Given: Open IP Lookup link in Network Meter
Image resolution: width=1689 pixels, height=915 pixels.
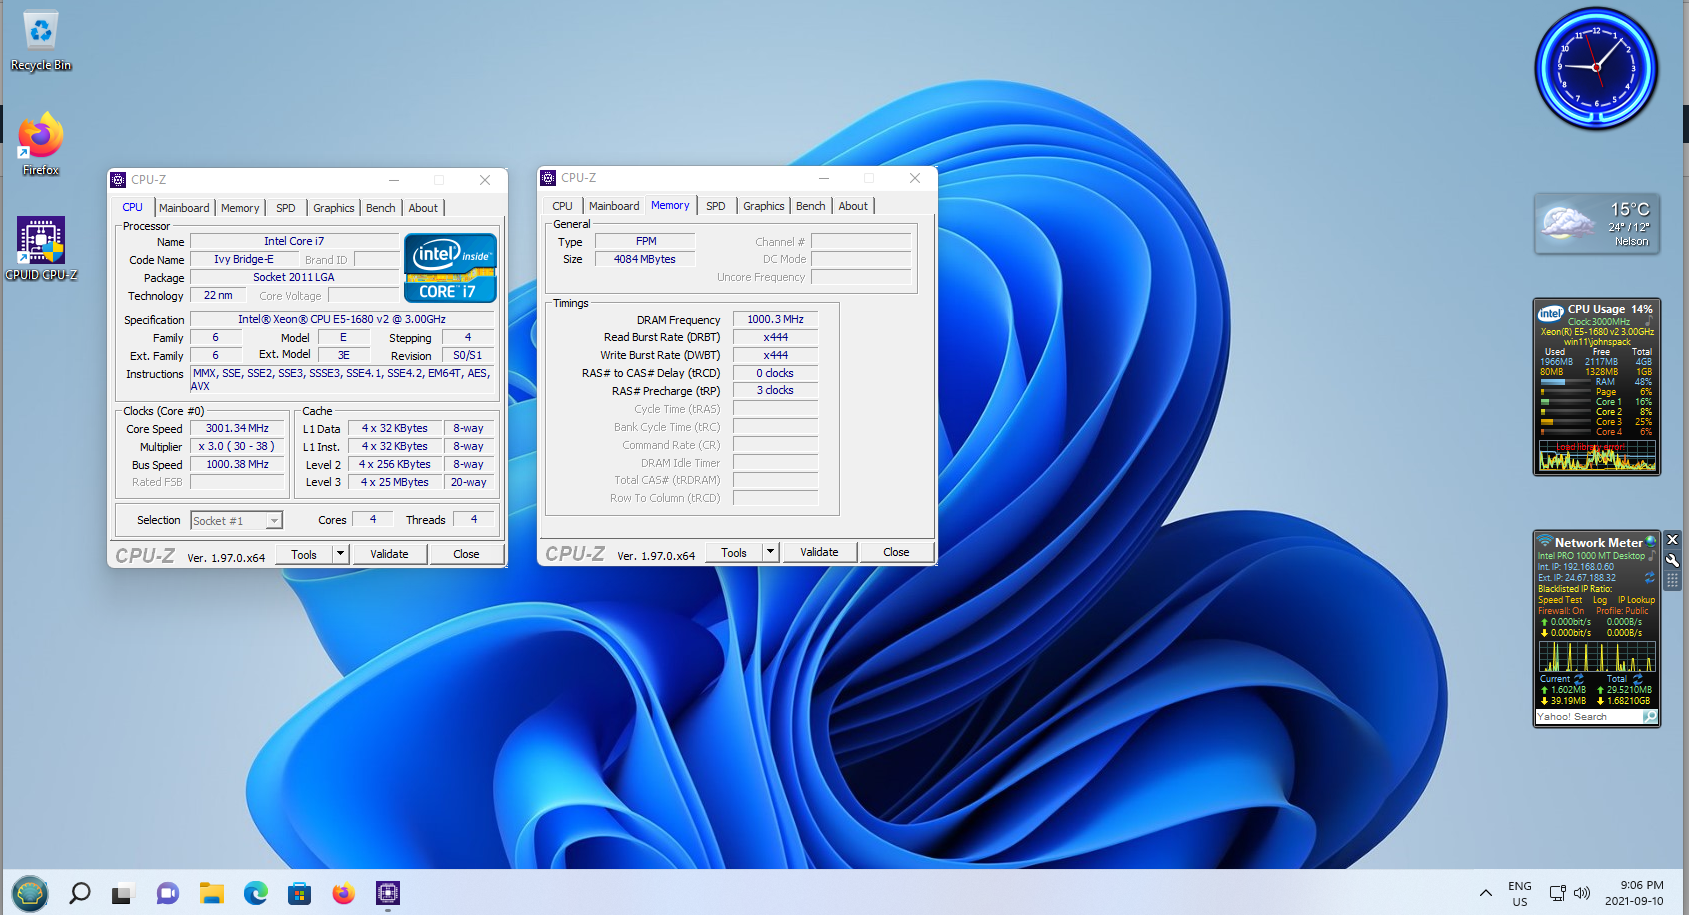Looking at the screenshot, I should (x=1637, y=600).
